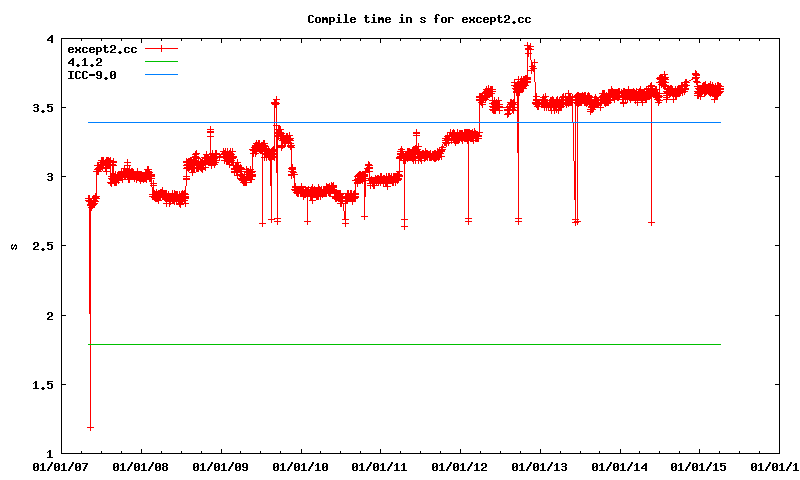800x480 pixels.
Task: Click the y-axis label 's'
Action: 13,246
